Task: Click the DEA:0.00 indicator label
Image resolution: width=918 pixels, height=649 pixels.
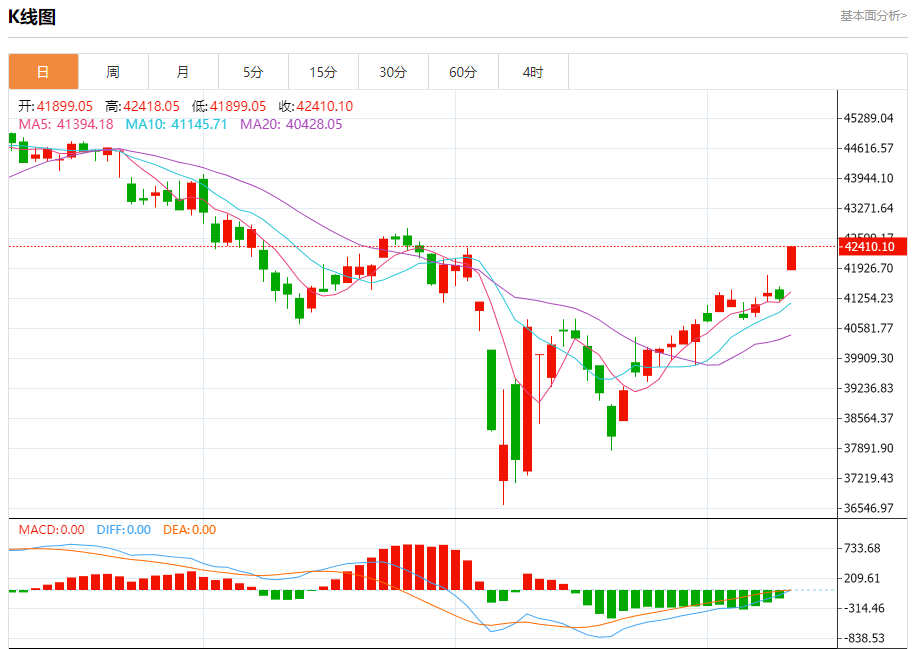Action: (x=189, y=530)
